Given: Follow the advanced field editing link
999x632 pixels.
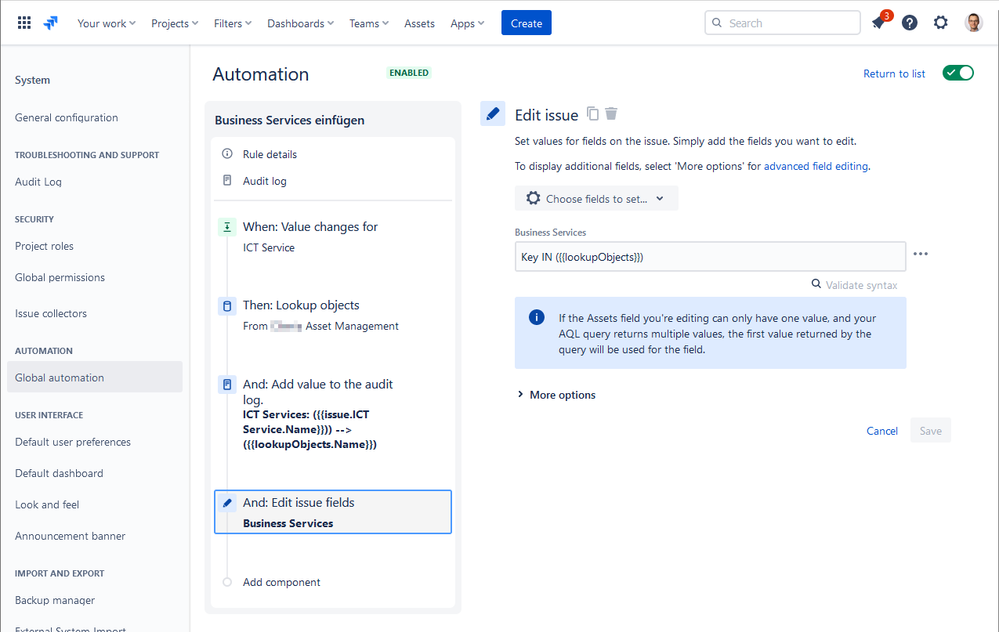Looking at the screenshot, I should coord(816,166).
